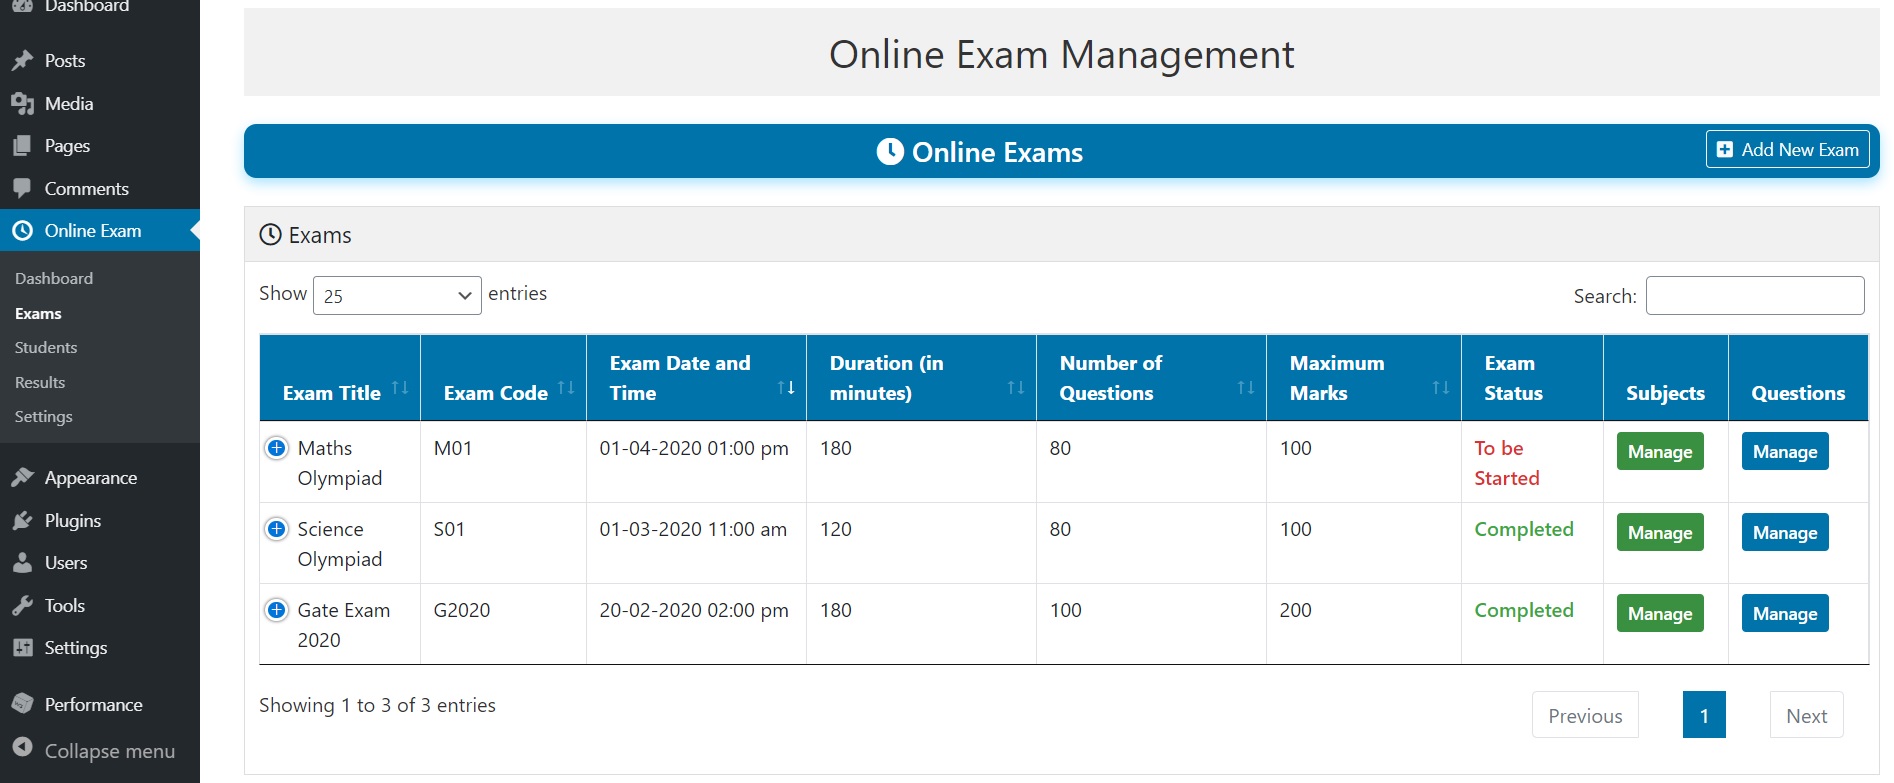Expand the Maths Olympiad row details
Viewport: 1894px width, 783px height.
[277, 448]
